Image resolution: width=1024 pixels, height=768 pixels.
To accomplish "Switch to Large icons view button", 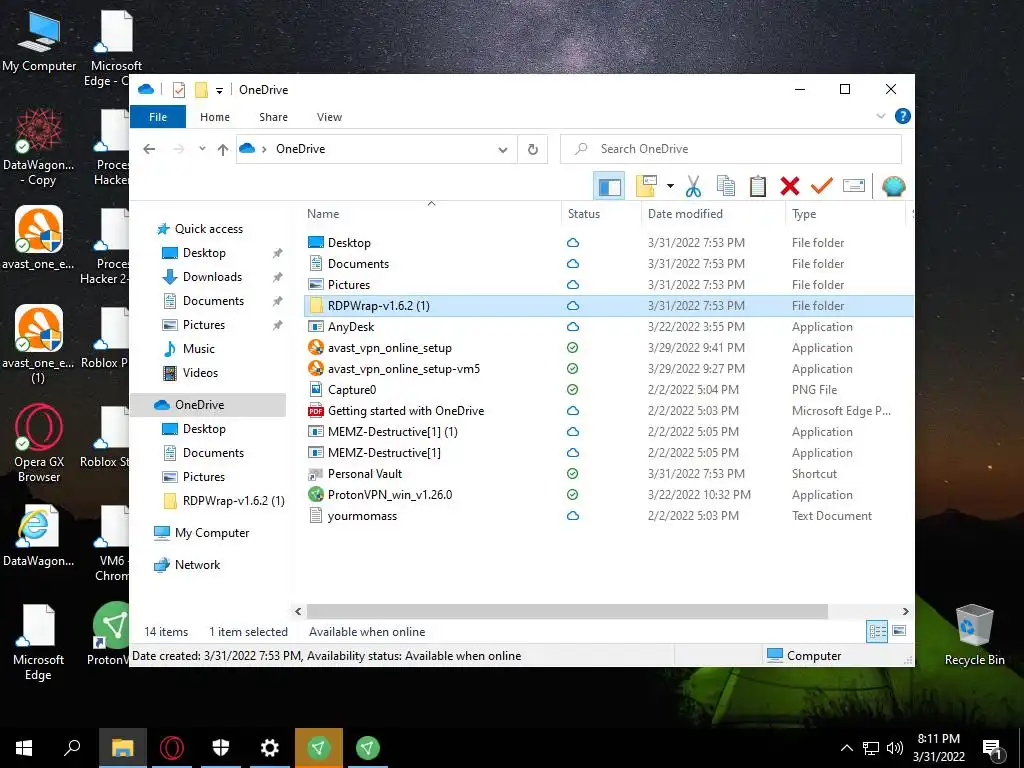I will tap(899, 631).
